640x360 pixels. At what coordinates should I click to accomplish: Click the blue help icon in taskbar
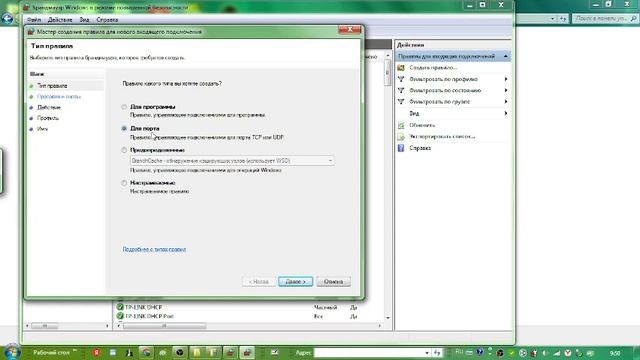pos(480,352)
